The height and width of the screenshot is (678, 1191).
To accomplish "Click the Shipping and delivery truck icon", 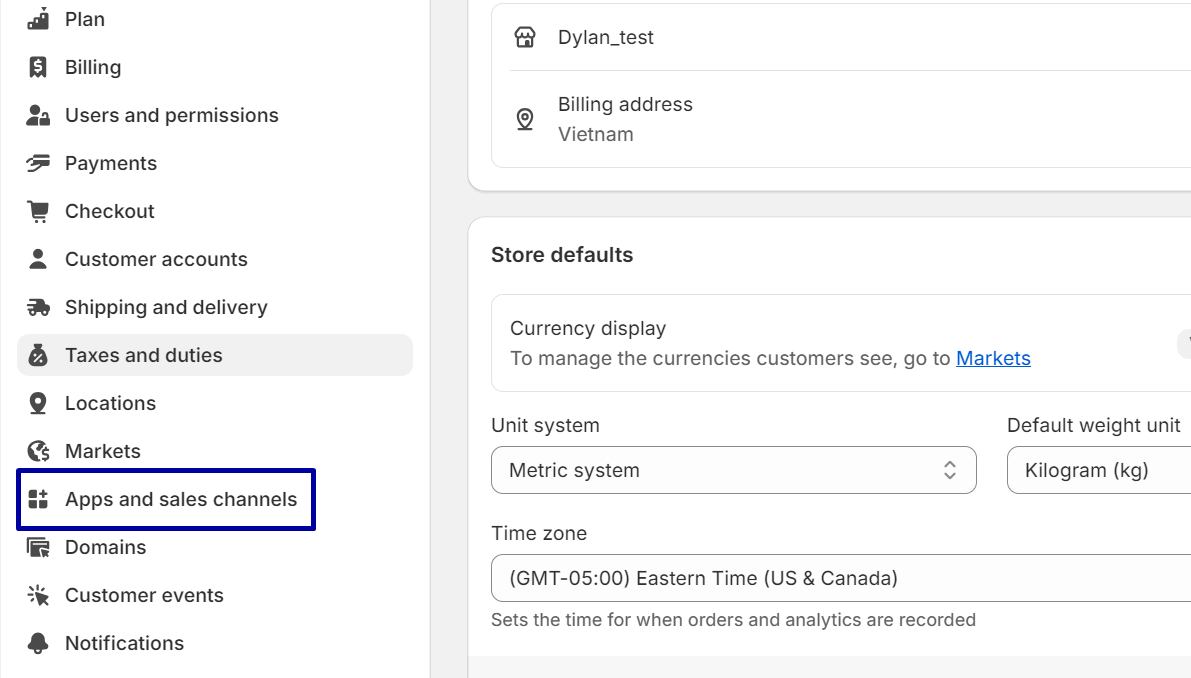I will (38, 307).
